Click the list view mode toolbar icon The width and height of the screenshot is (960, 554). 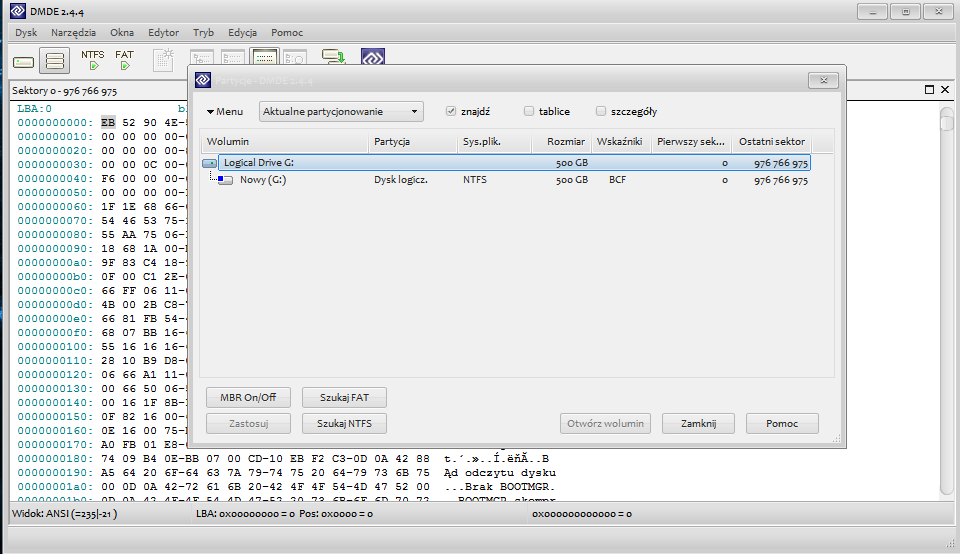pyautogui.click(x=233, y=57)
